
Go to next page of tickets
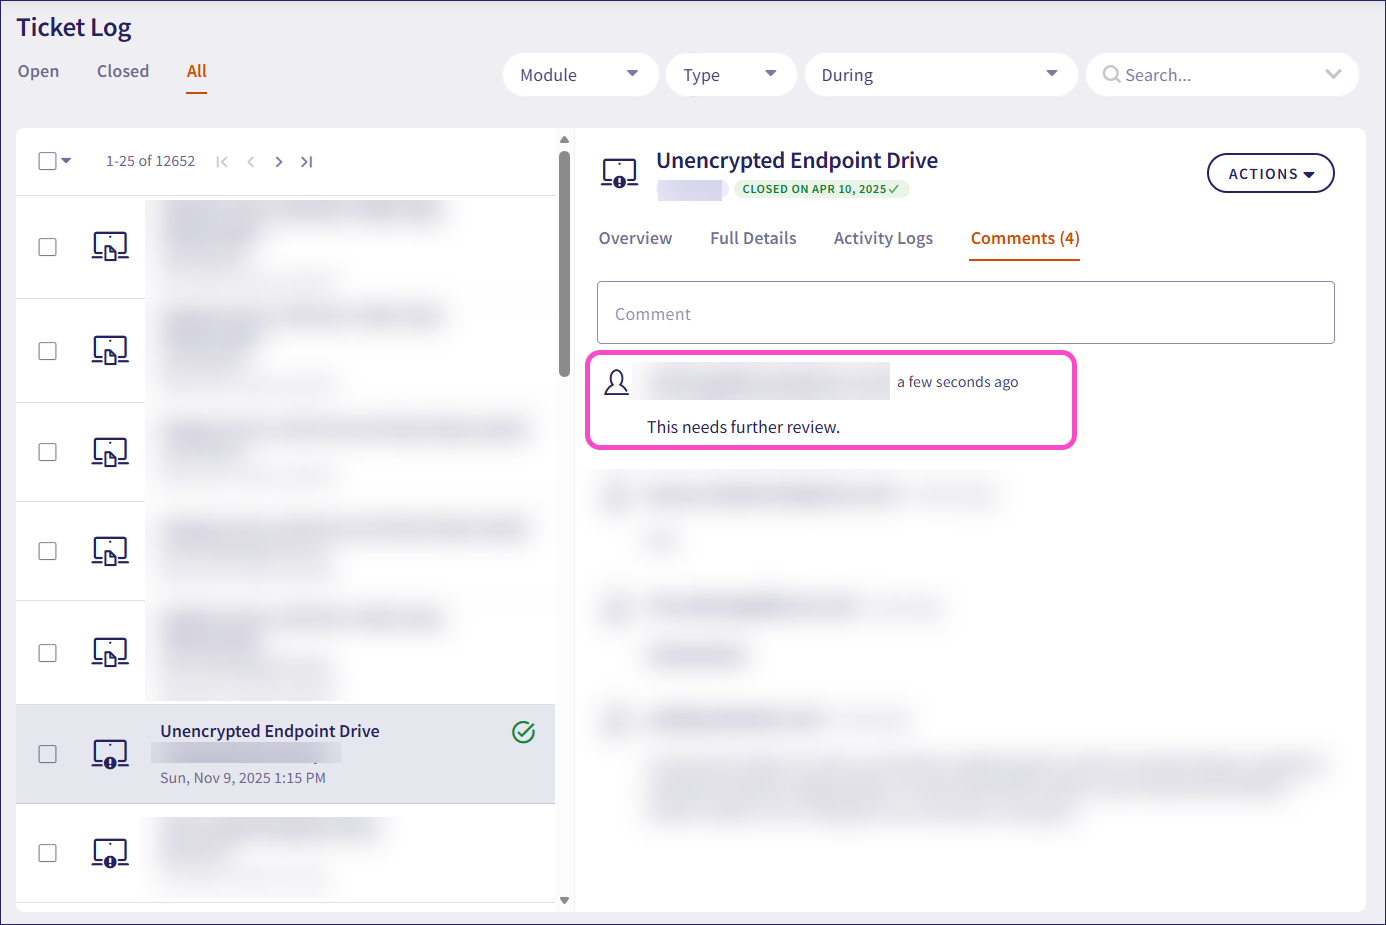point(279,162)
